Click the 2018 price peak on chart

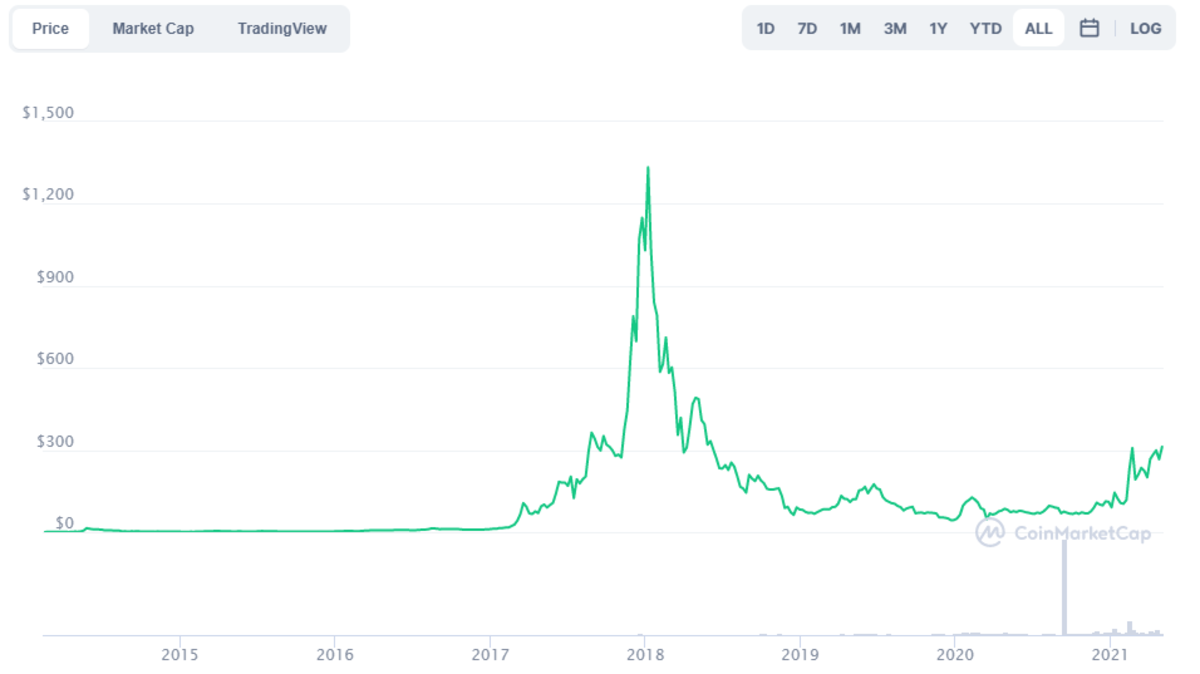point(648,168)
